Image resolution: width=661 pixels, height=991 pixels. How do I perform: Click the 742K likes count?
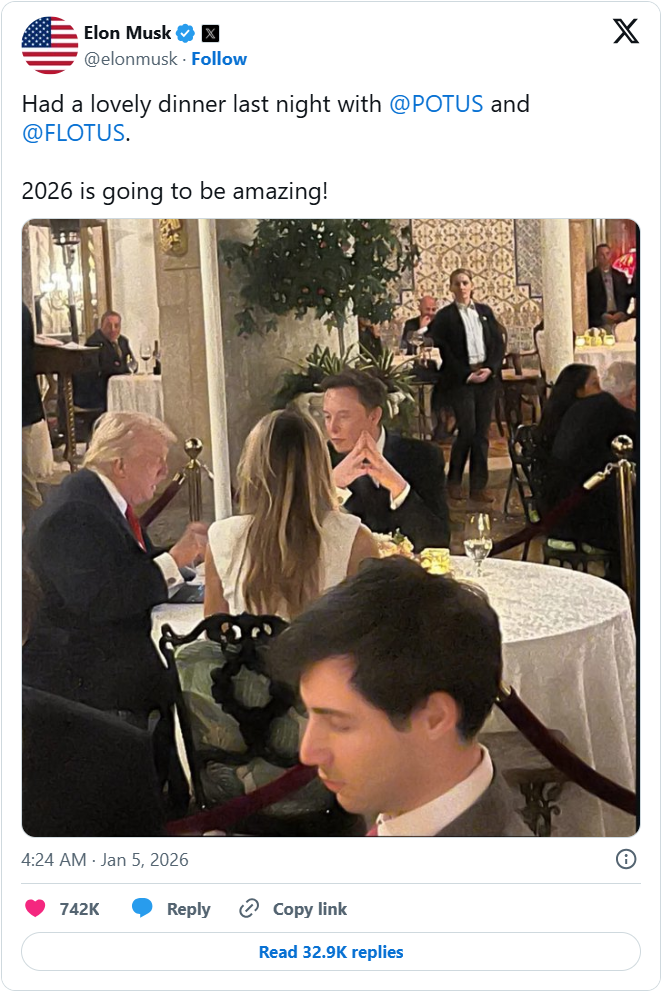click(79, 908)
